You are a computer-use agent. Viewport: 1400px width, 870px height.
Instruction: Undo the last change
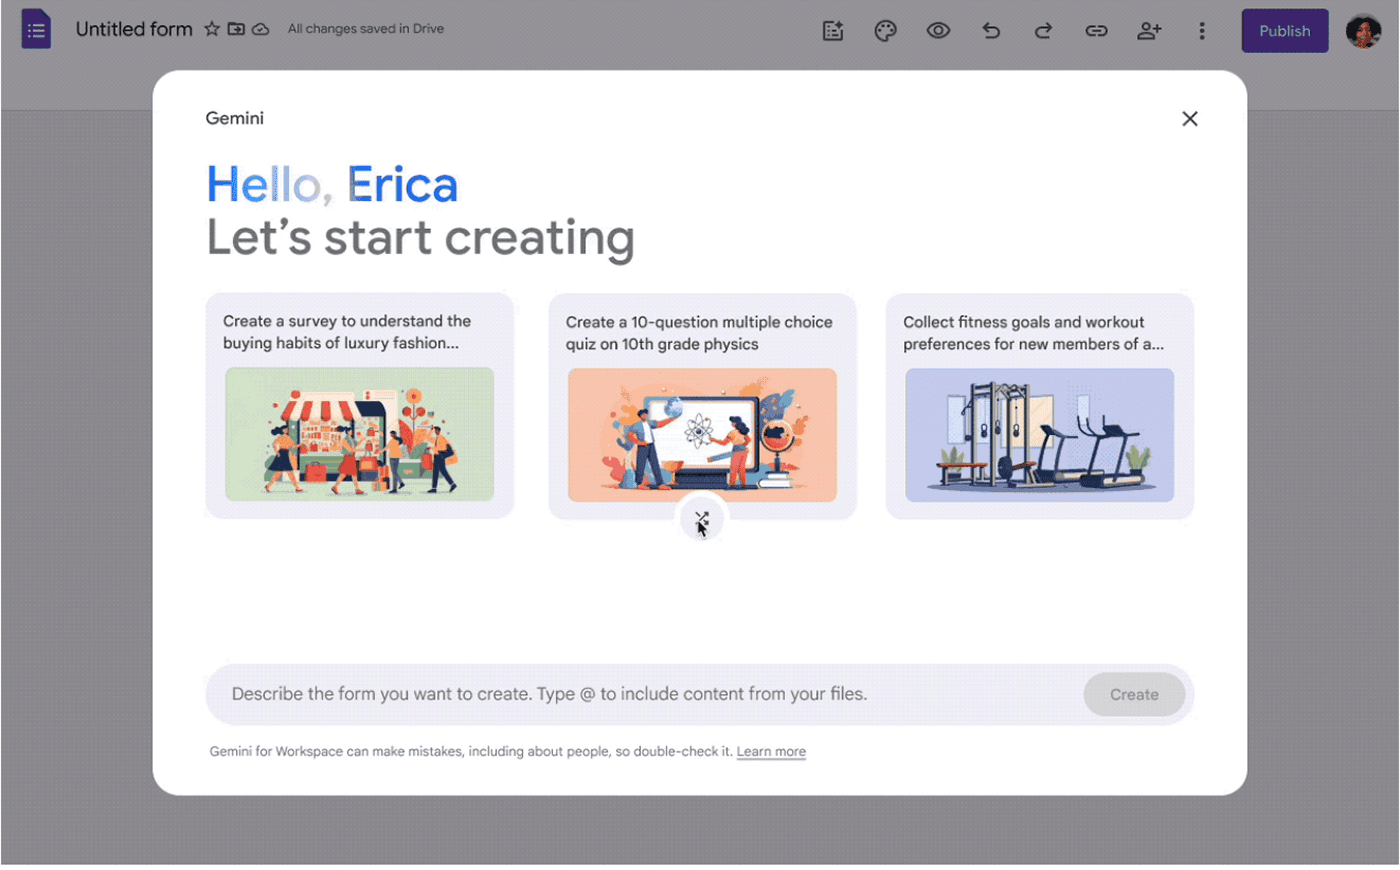click(991, 31)
